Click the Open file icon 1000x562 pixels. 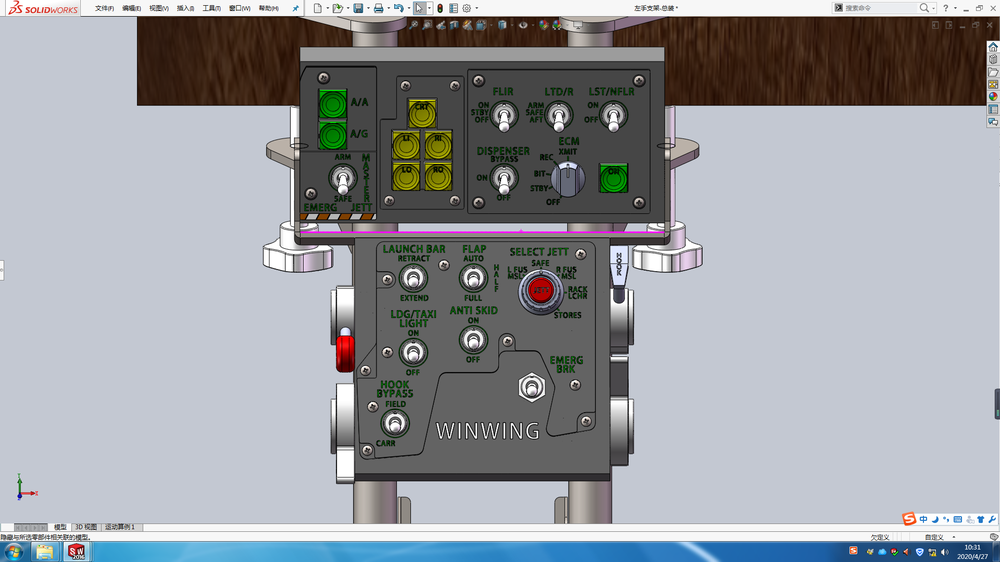pos(337,8)
